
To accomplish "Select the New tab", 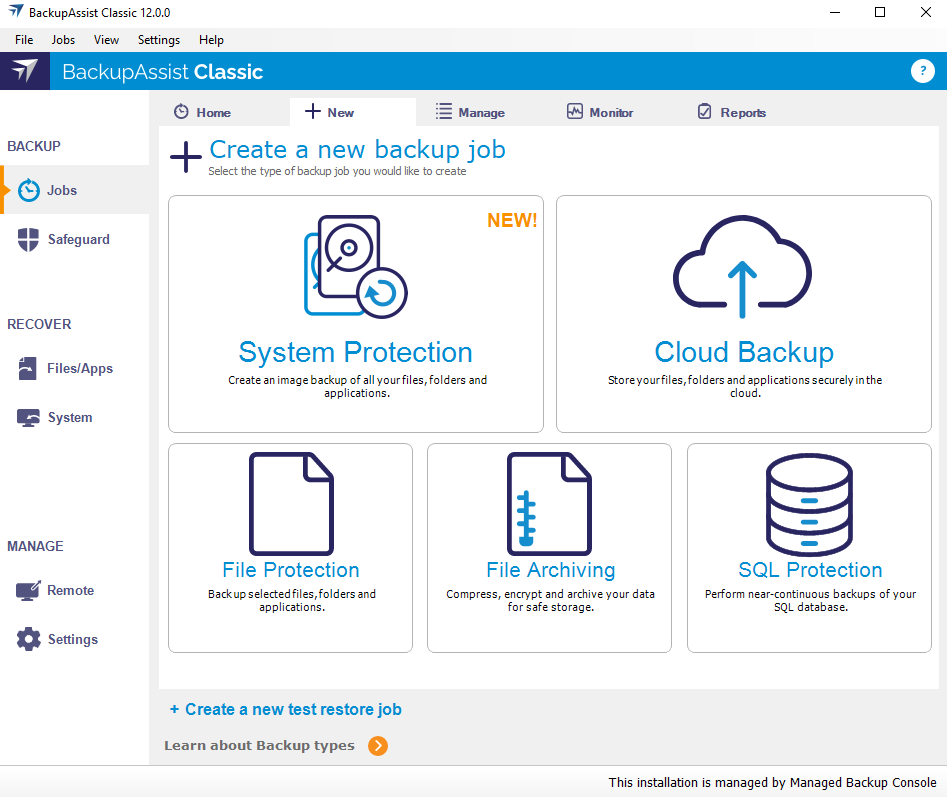I will click(x=353, y=112).
